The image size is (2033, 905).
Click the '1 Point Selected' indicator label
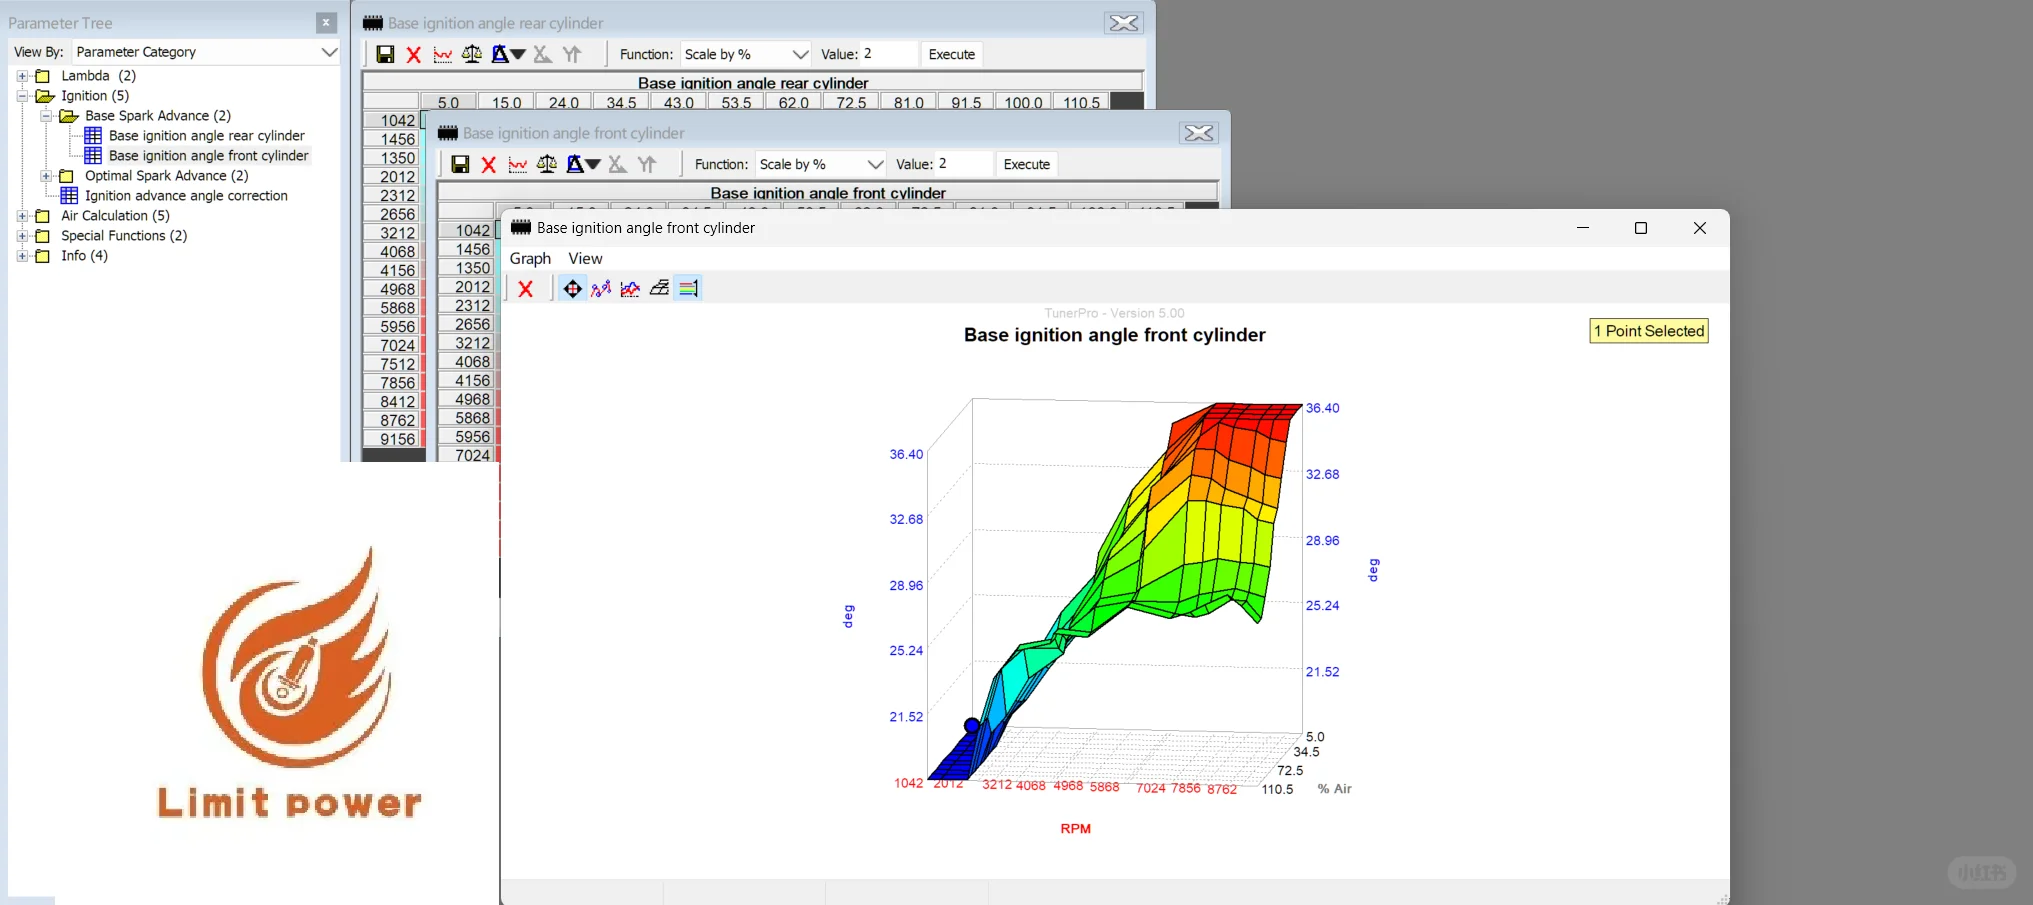pos(1649,331)
